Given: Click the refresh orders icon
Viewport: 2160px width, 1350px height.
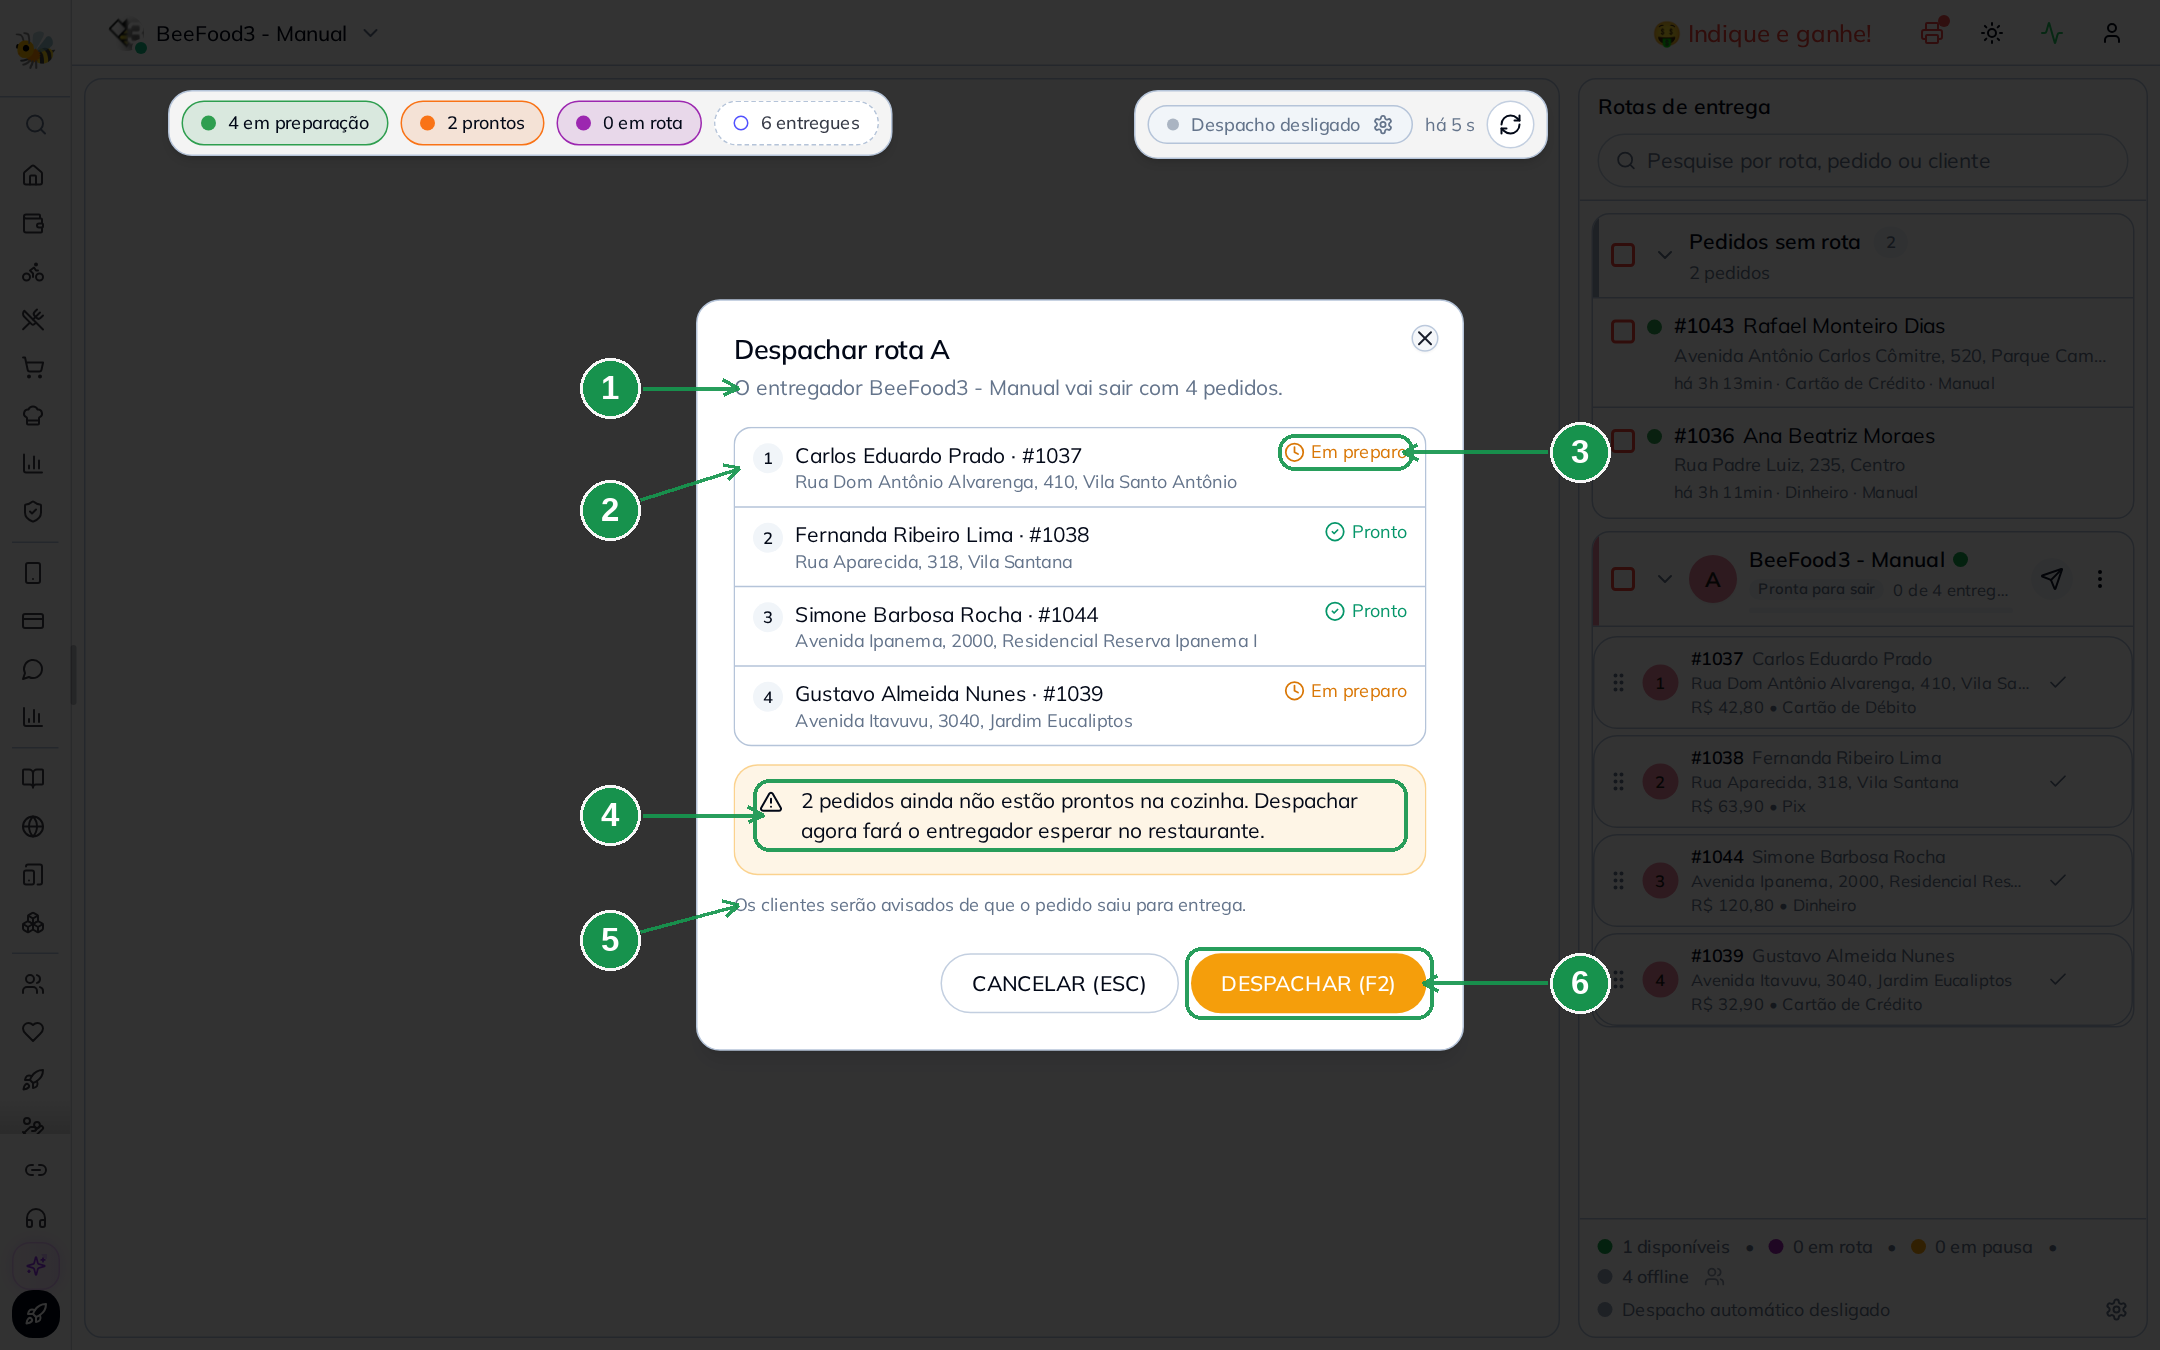Looking at the screenshot, I should (x=1510, y=124).
